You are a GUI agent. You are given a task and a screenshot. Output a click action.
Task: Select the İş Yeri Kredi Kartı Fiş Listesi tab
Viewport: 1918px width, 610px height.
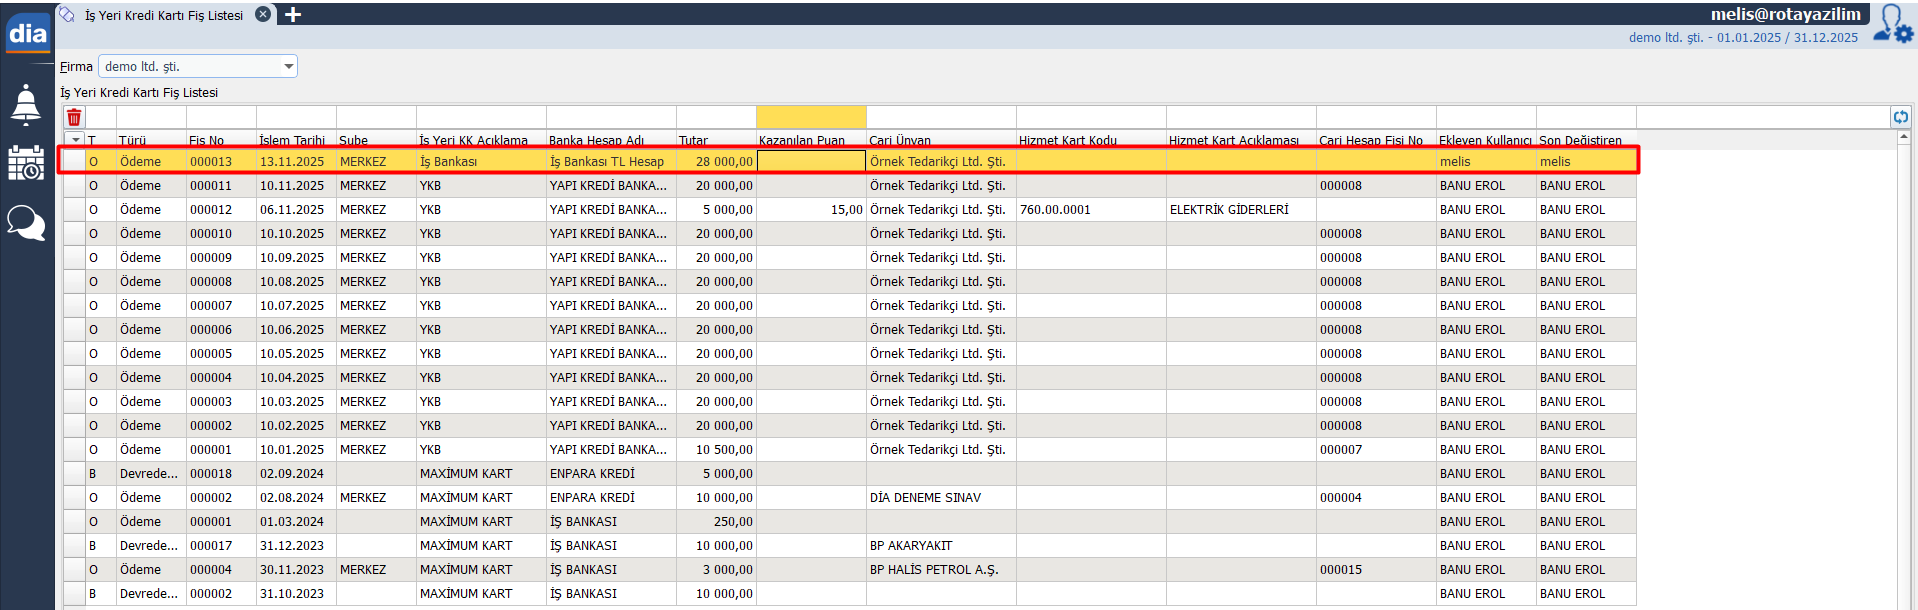(163, 15)
